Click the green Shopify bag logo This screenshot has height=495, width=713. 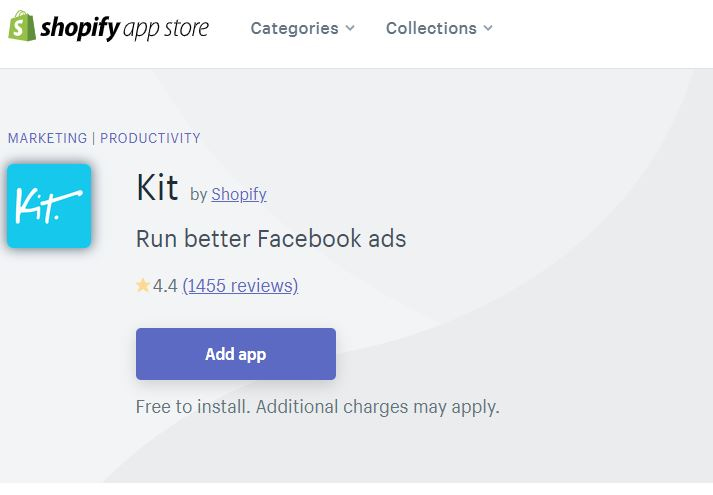[21, 26]
